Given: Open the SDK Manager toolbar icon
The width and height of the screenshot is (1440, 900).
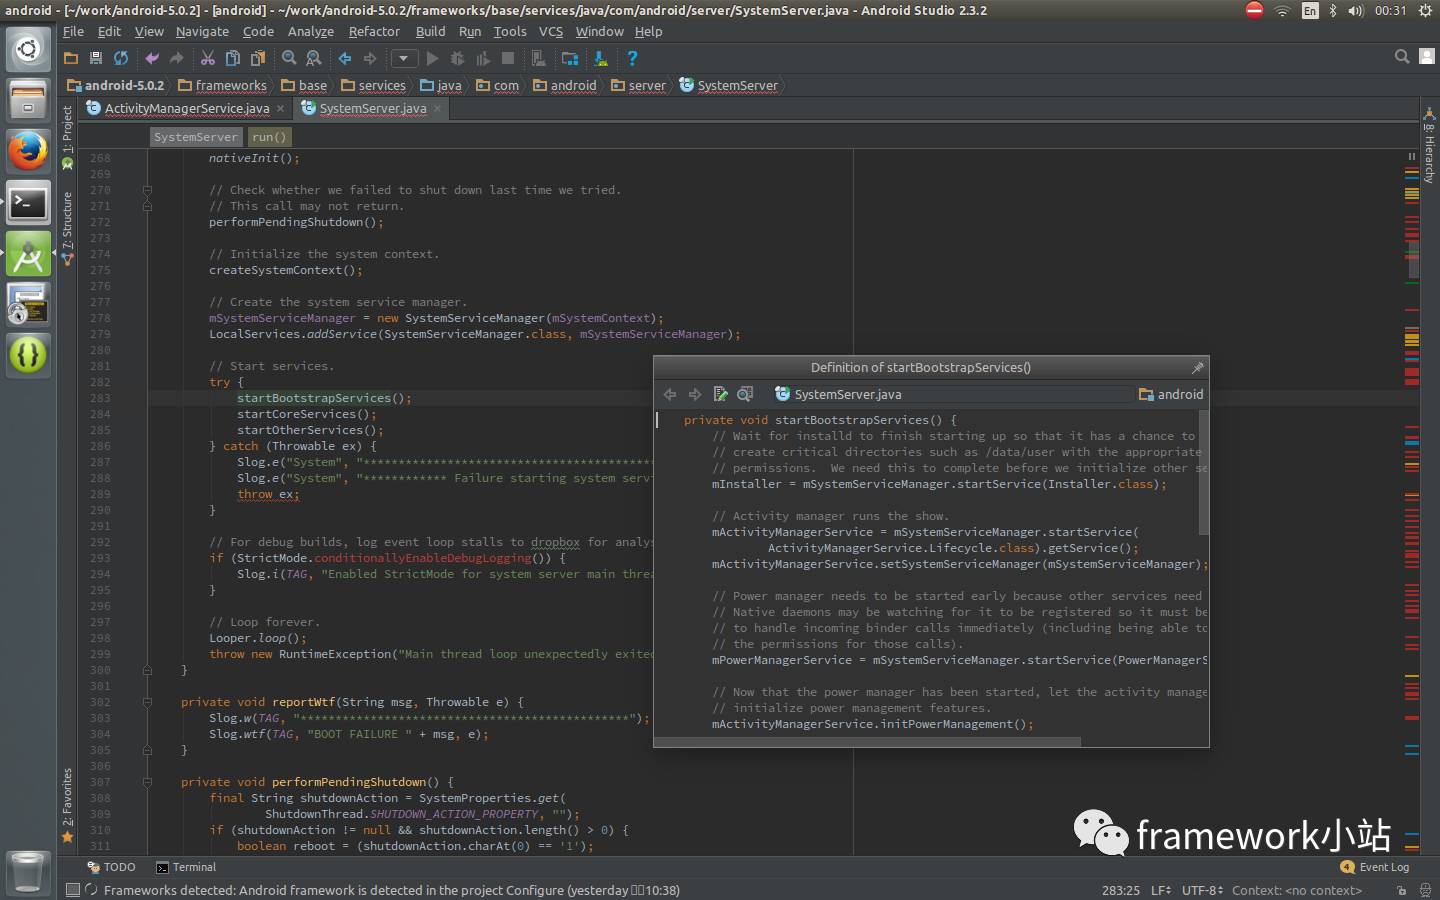Looking at the screenshot, I should point(600,59).
